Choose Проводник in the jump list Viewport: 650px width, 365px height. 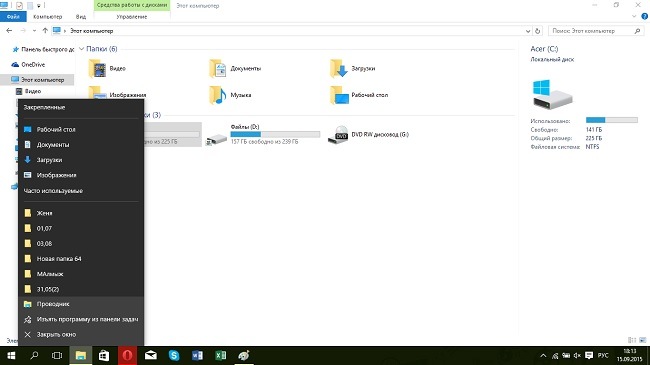(81, 304)
